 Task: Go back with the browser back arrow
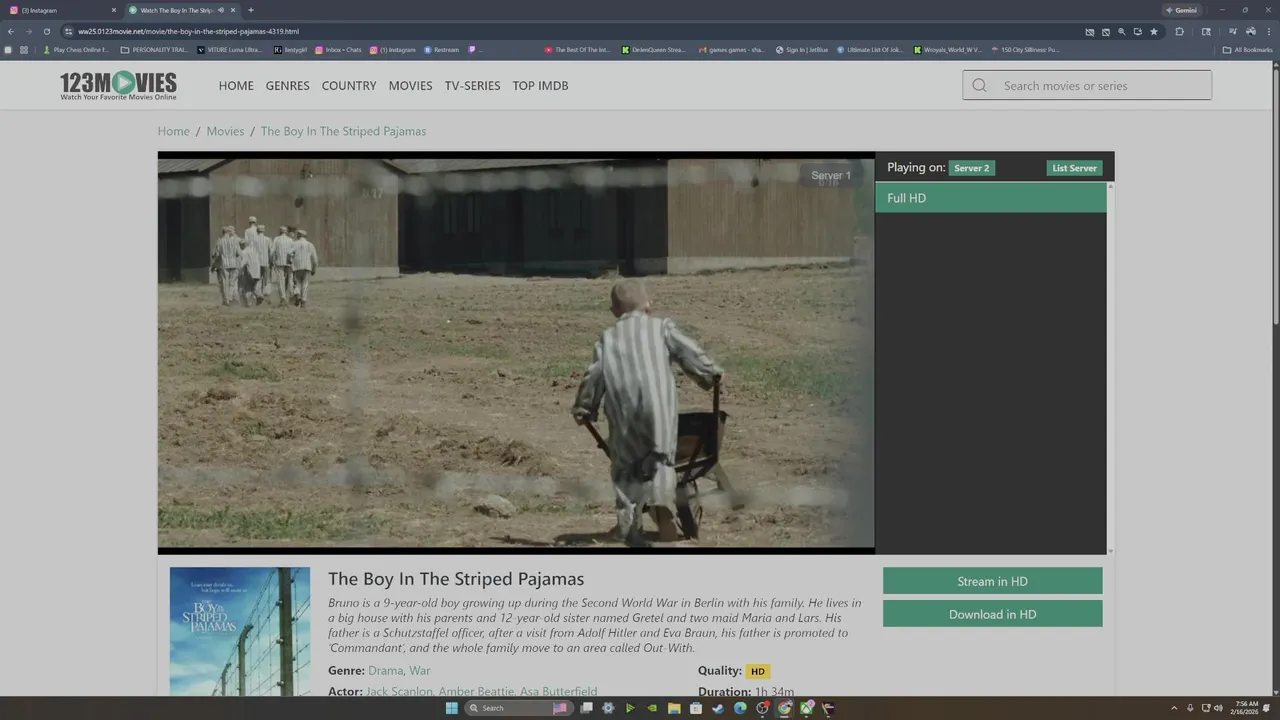pos(11,31)
